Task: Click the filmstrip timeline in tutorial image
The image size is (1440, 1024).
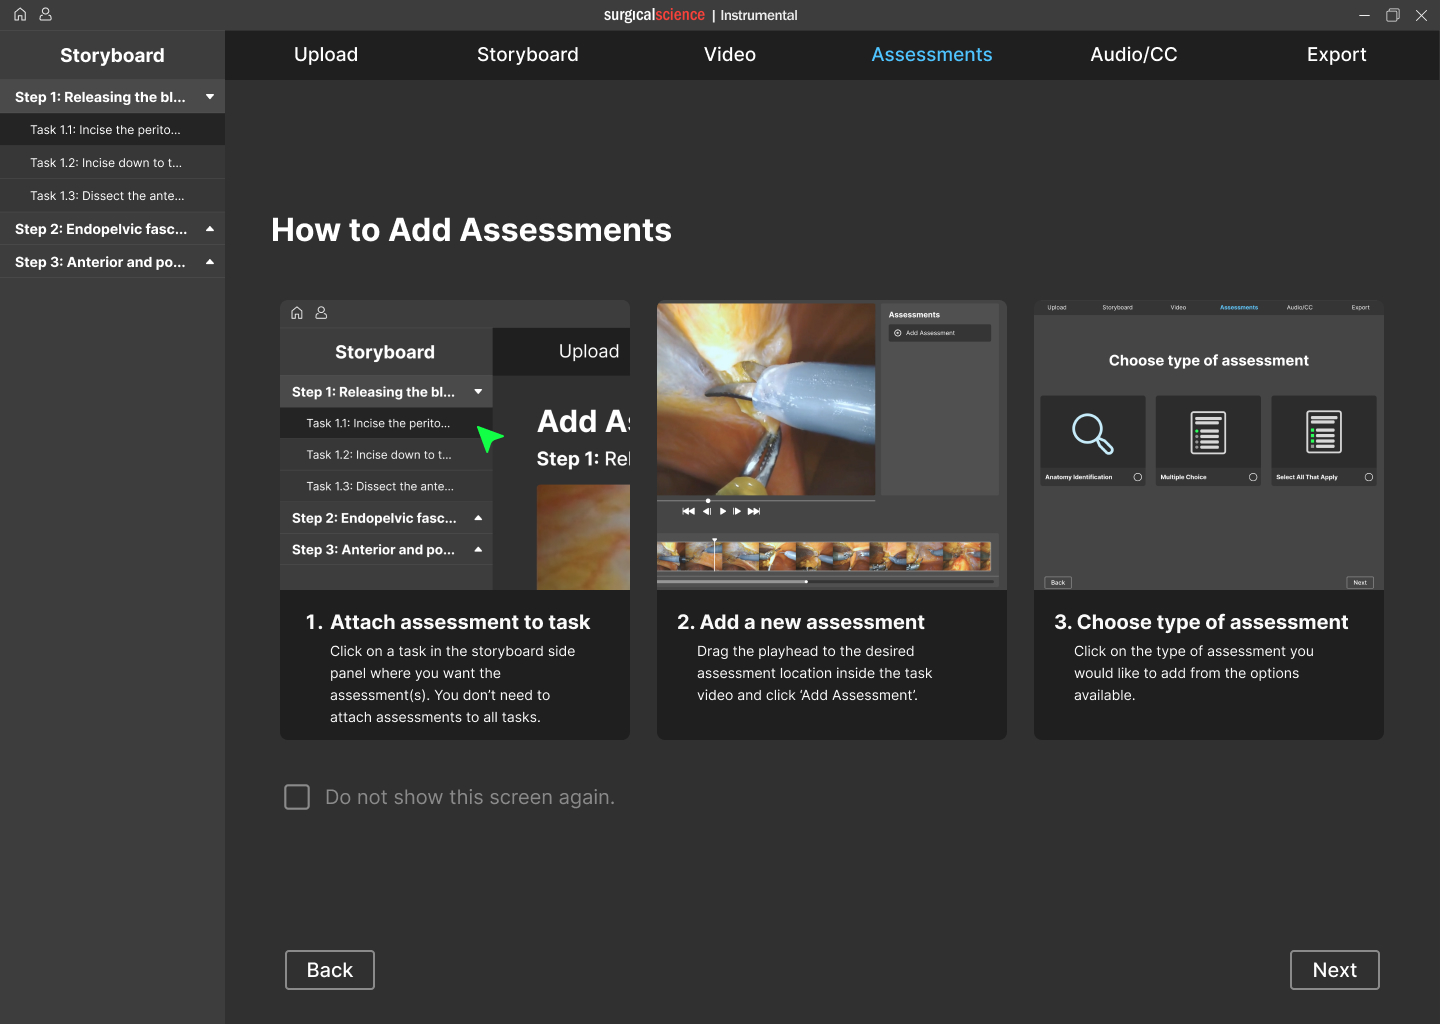Action: tap(824, 556)
